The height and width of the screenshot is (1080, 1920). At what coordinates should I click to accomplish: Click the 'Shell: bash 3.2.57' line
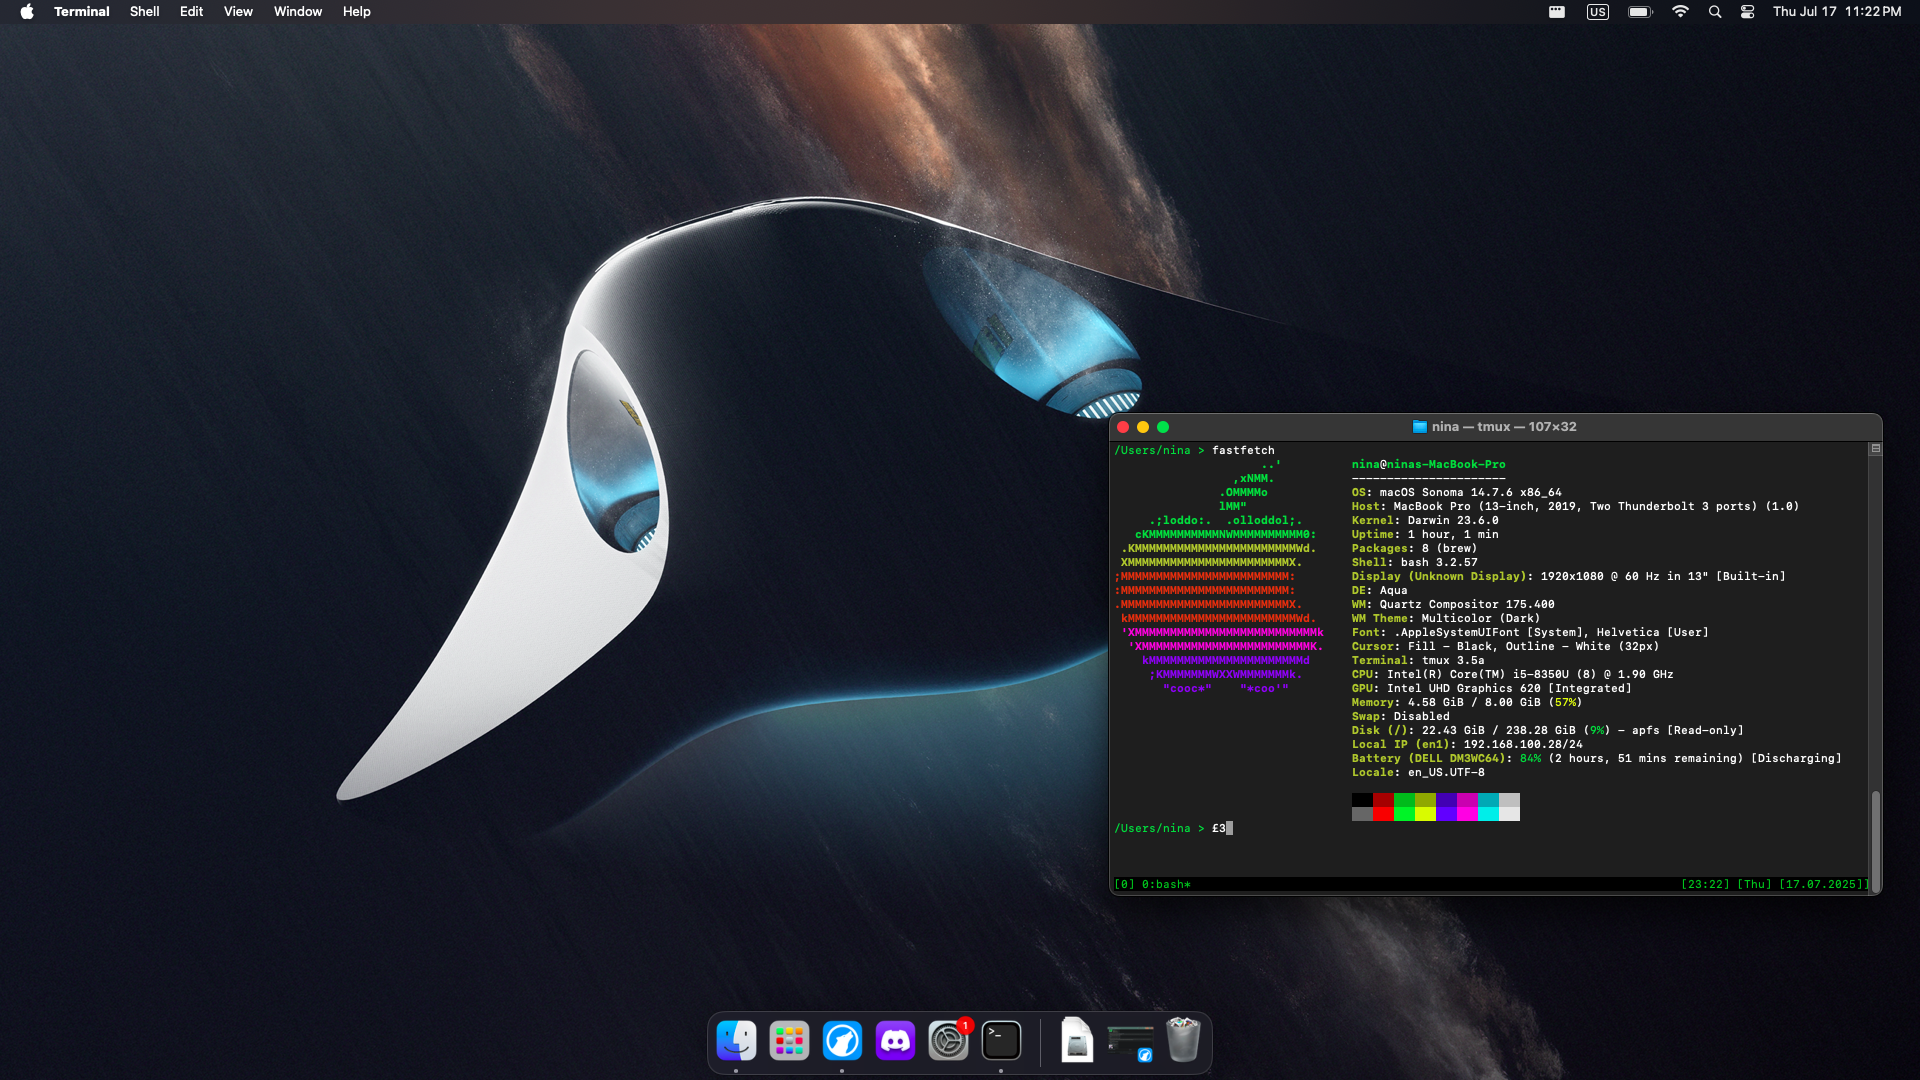pos(1414,563)
